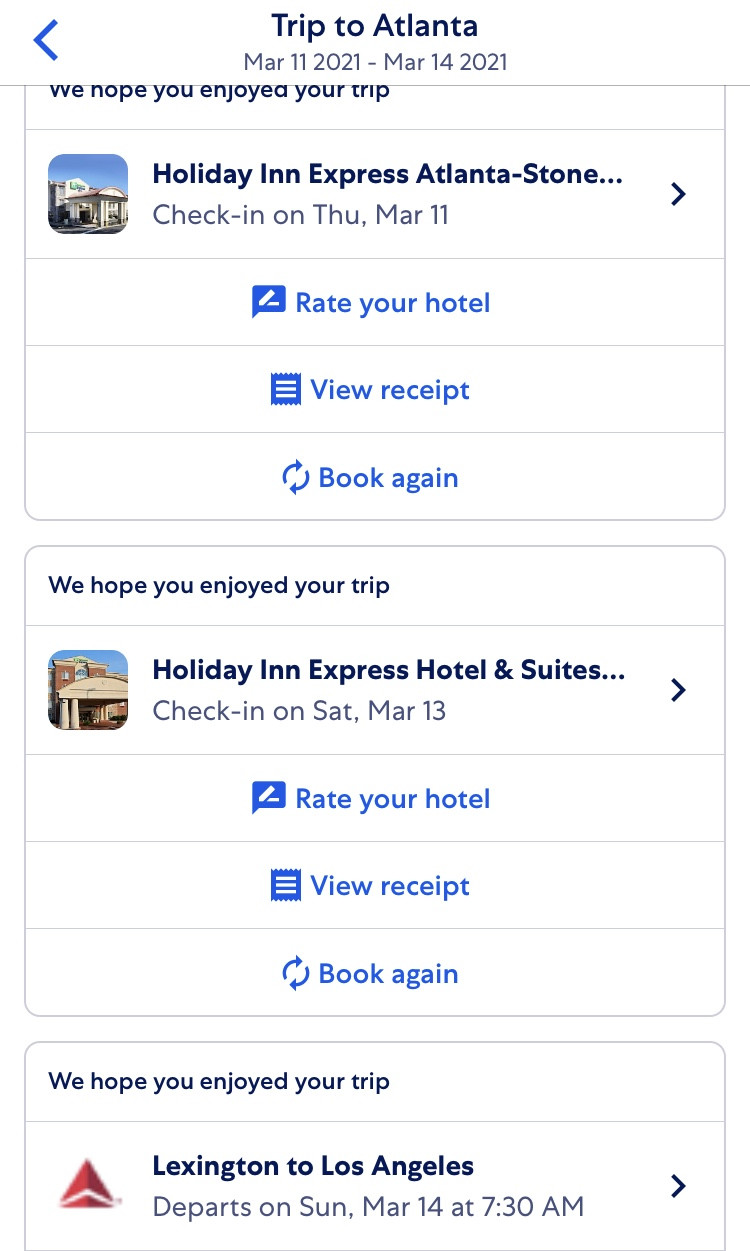Tap refresh icon beside second Book again
This screenshot has width=750, height=1251.
click(x=296, y=974)
